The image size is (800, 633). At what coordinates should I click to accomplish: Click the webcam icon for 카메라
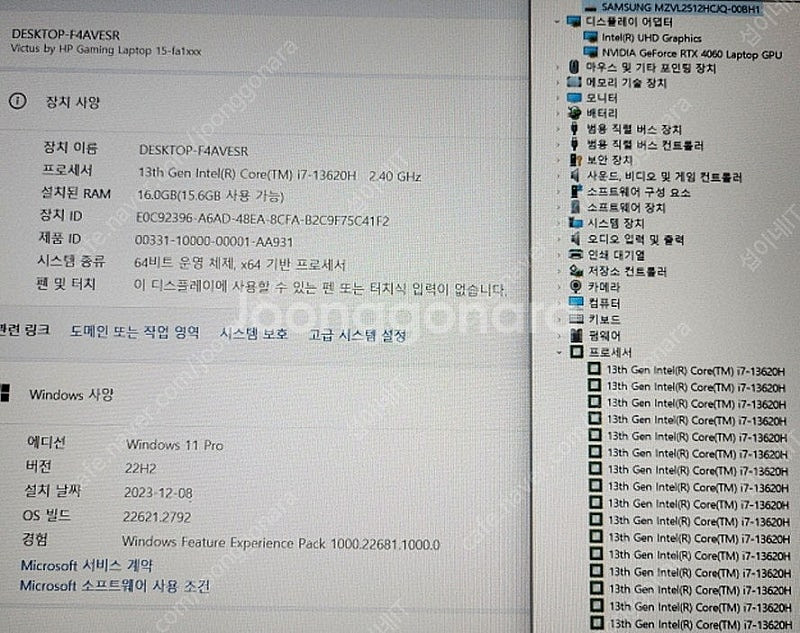pyautogui.click(x=576, y=286)
